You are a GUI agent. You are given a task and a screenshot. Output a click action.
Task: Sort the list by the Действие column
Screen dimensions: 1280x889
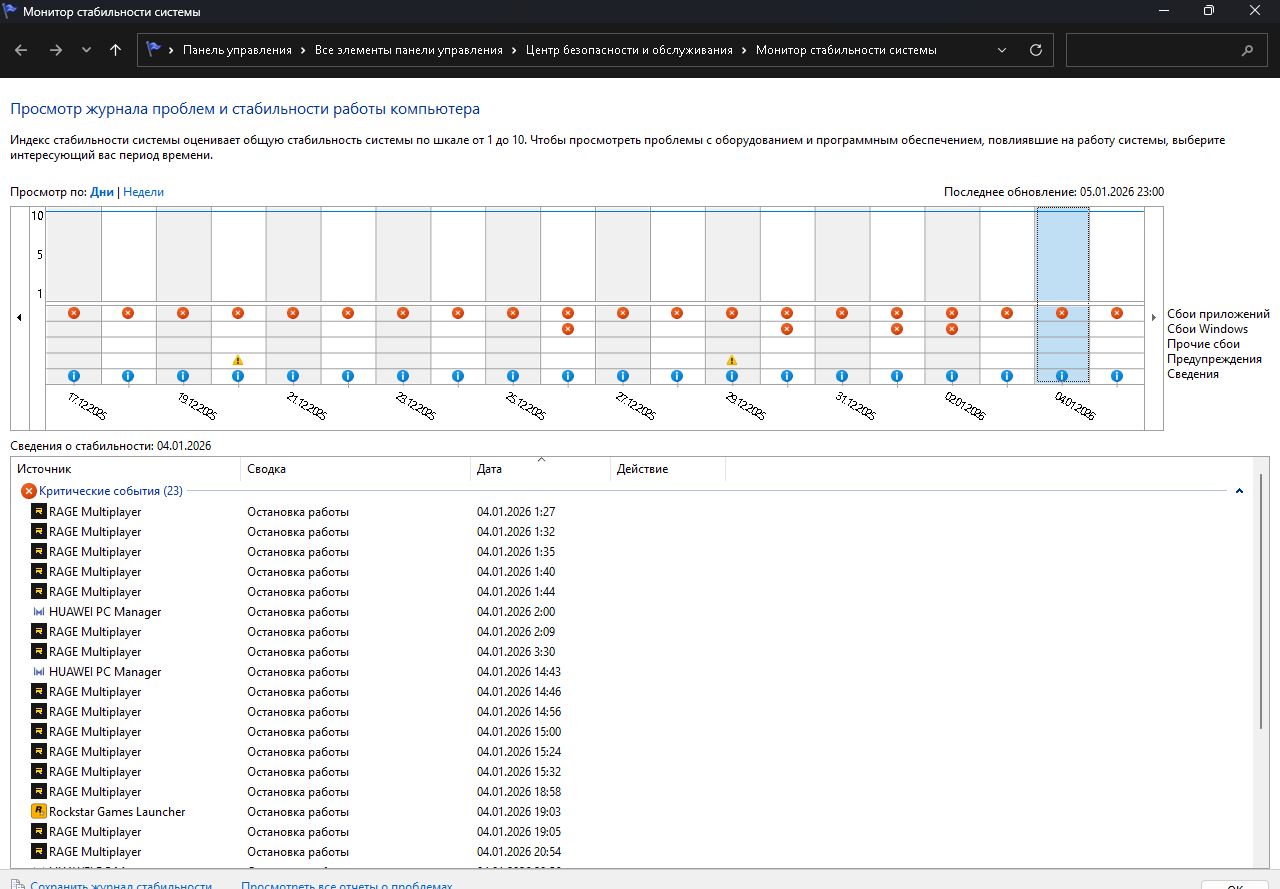coord(668,469)
